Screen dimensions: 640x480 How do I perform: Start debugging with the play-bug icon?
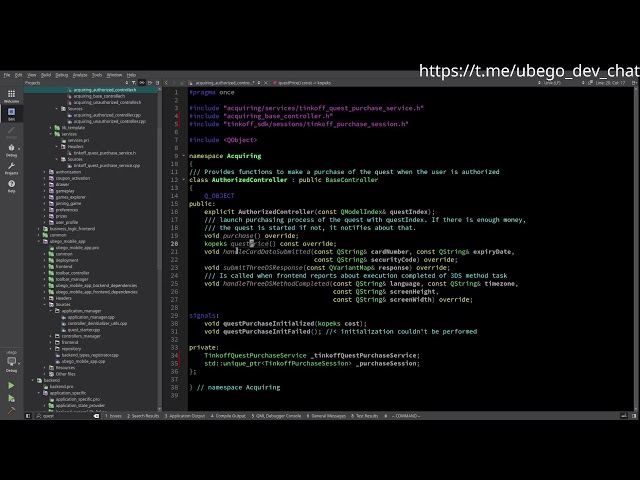coord(11,398)
